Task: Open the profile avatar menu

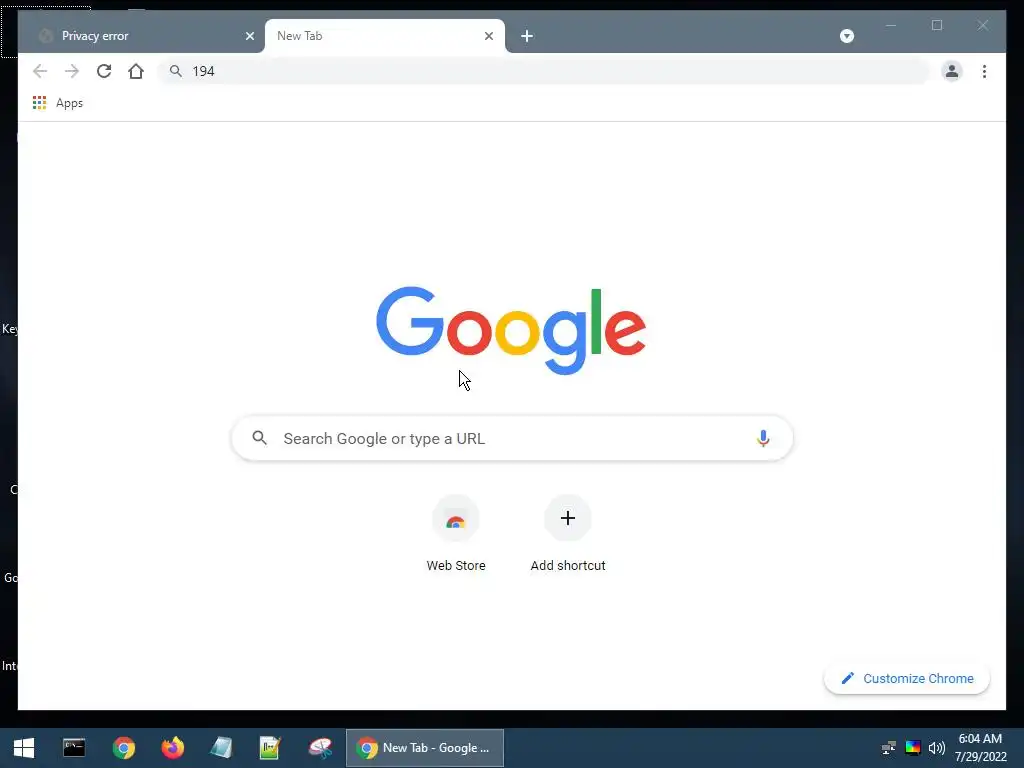Action: [x=952, y=71]
